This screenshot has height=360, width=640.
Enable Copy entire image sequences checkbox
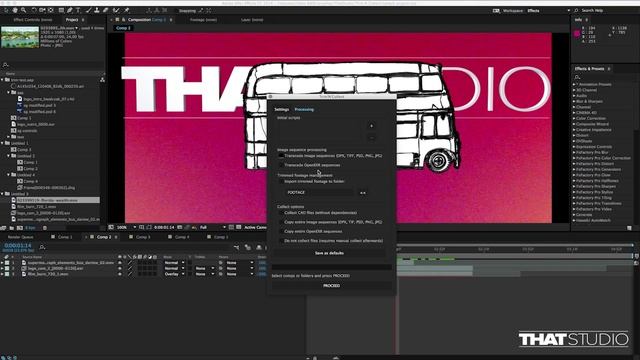281,222
